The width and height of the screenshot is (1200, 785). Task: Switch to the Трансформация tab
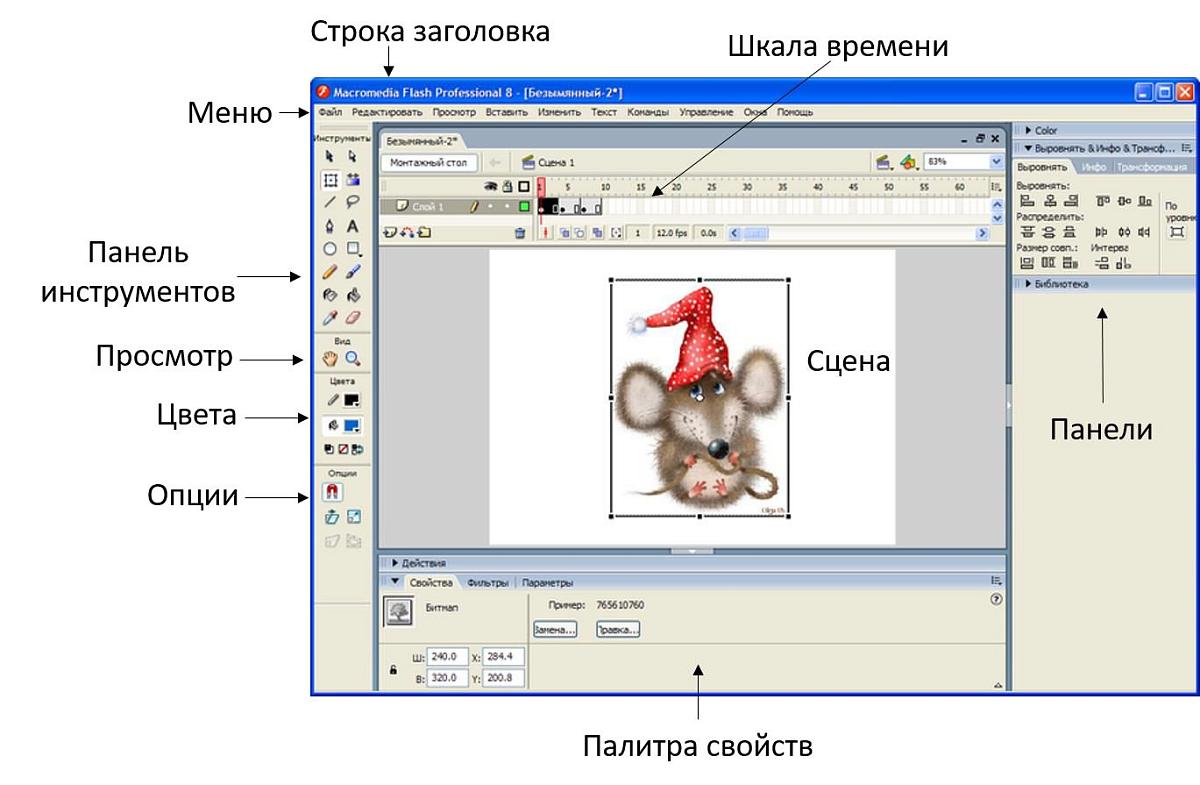(x=1151, y=167)
